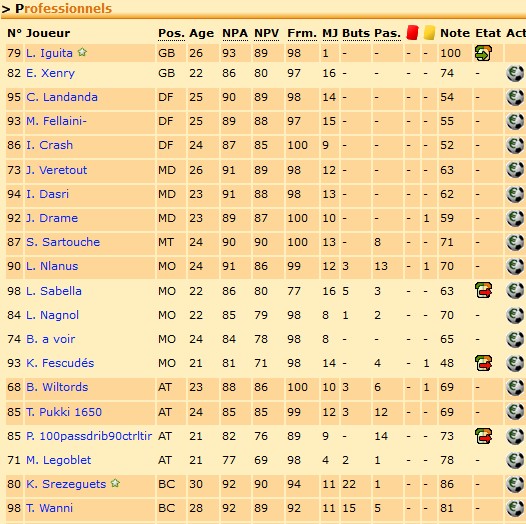526x524 pixels.
Task: Click the Frm. column header
Action: click(302, 33)
